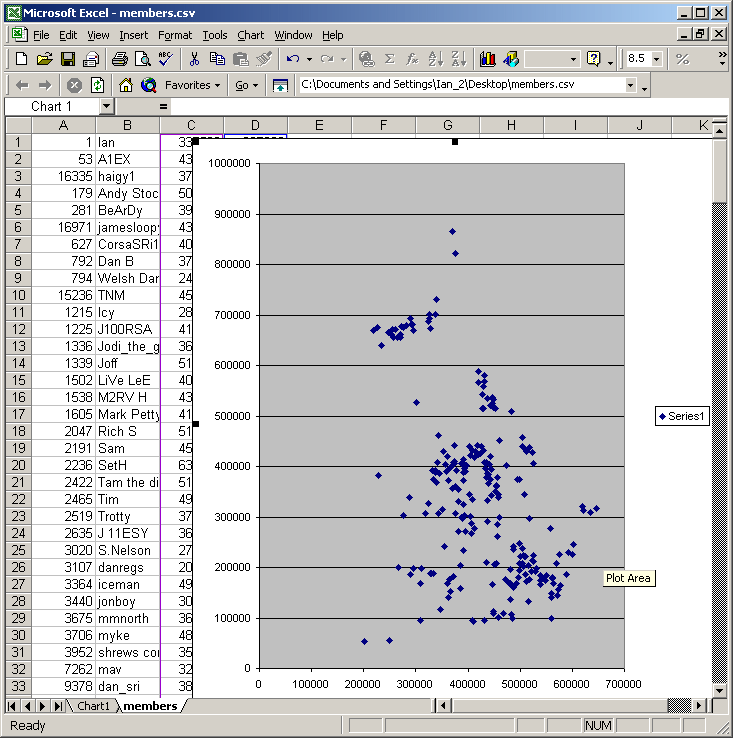Open the Chart menu
The image size is (733, 738).
251,35
